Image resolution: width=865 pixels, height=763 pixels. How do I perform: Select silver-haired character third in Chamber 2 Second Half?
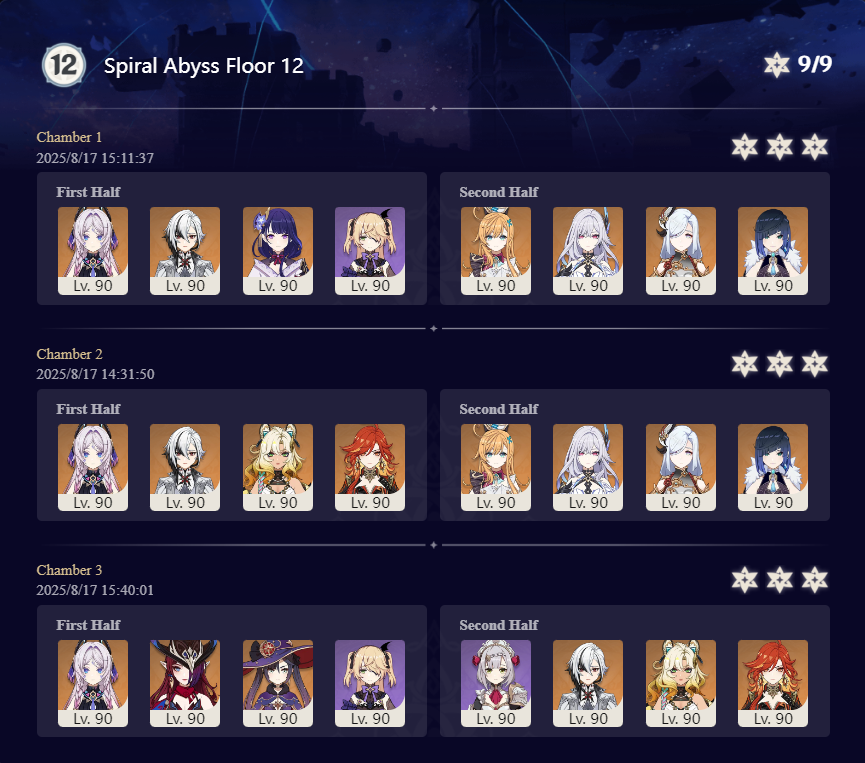(x=681, y=467)
